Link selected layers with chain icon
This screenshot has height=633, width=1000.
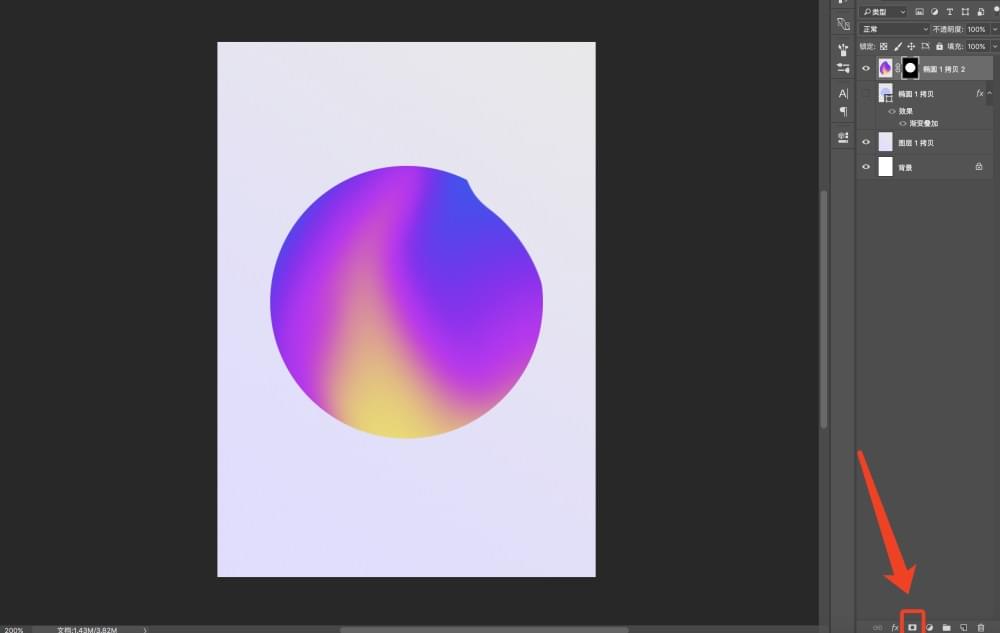tap(877, 627)
